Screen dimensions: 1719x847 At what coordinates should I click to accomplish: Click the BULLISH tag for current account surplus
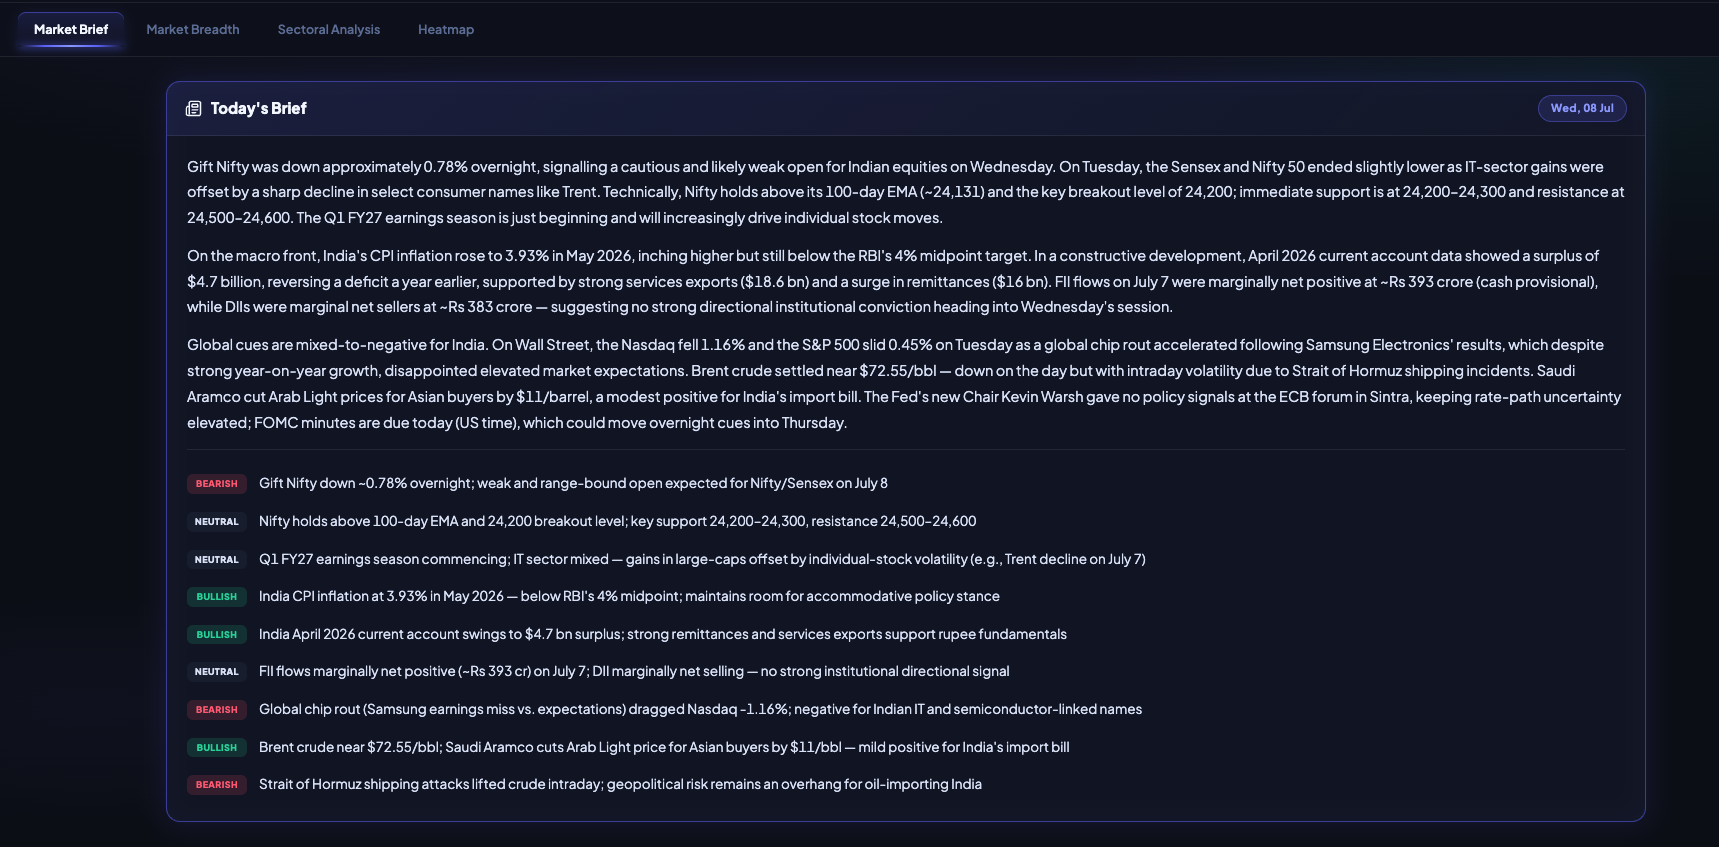click(x=217, y=635)
